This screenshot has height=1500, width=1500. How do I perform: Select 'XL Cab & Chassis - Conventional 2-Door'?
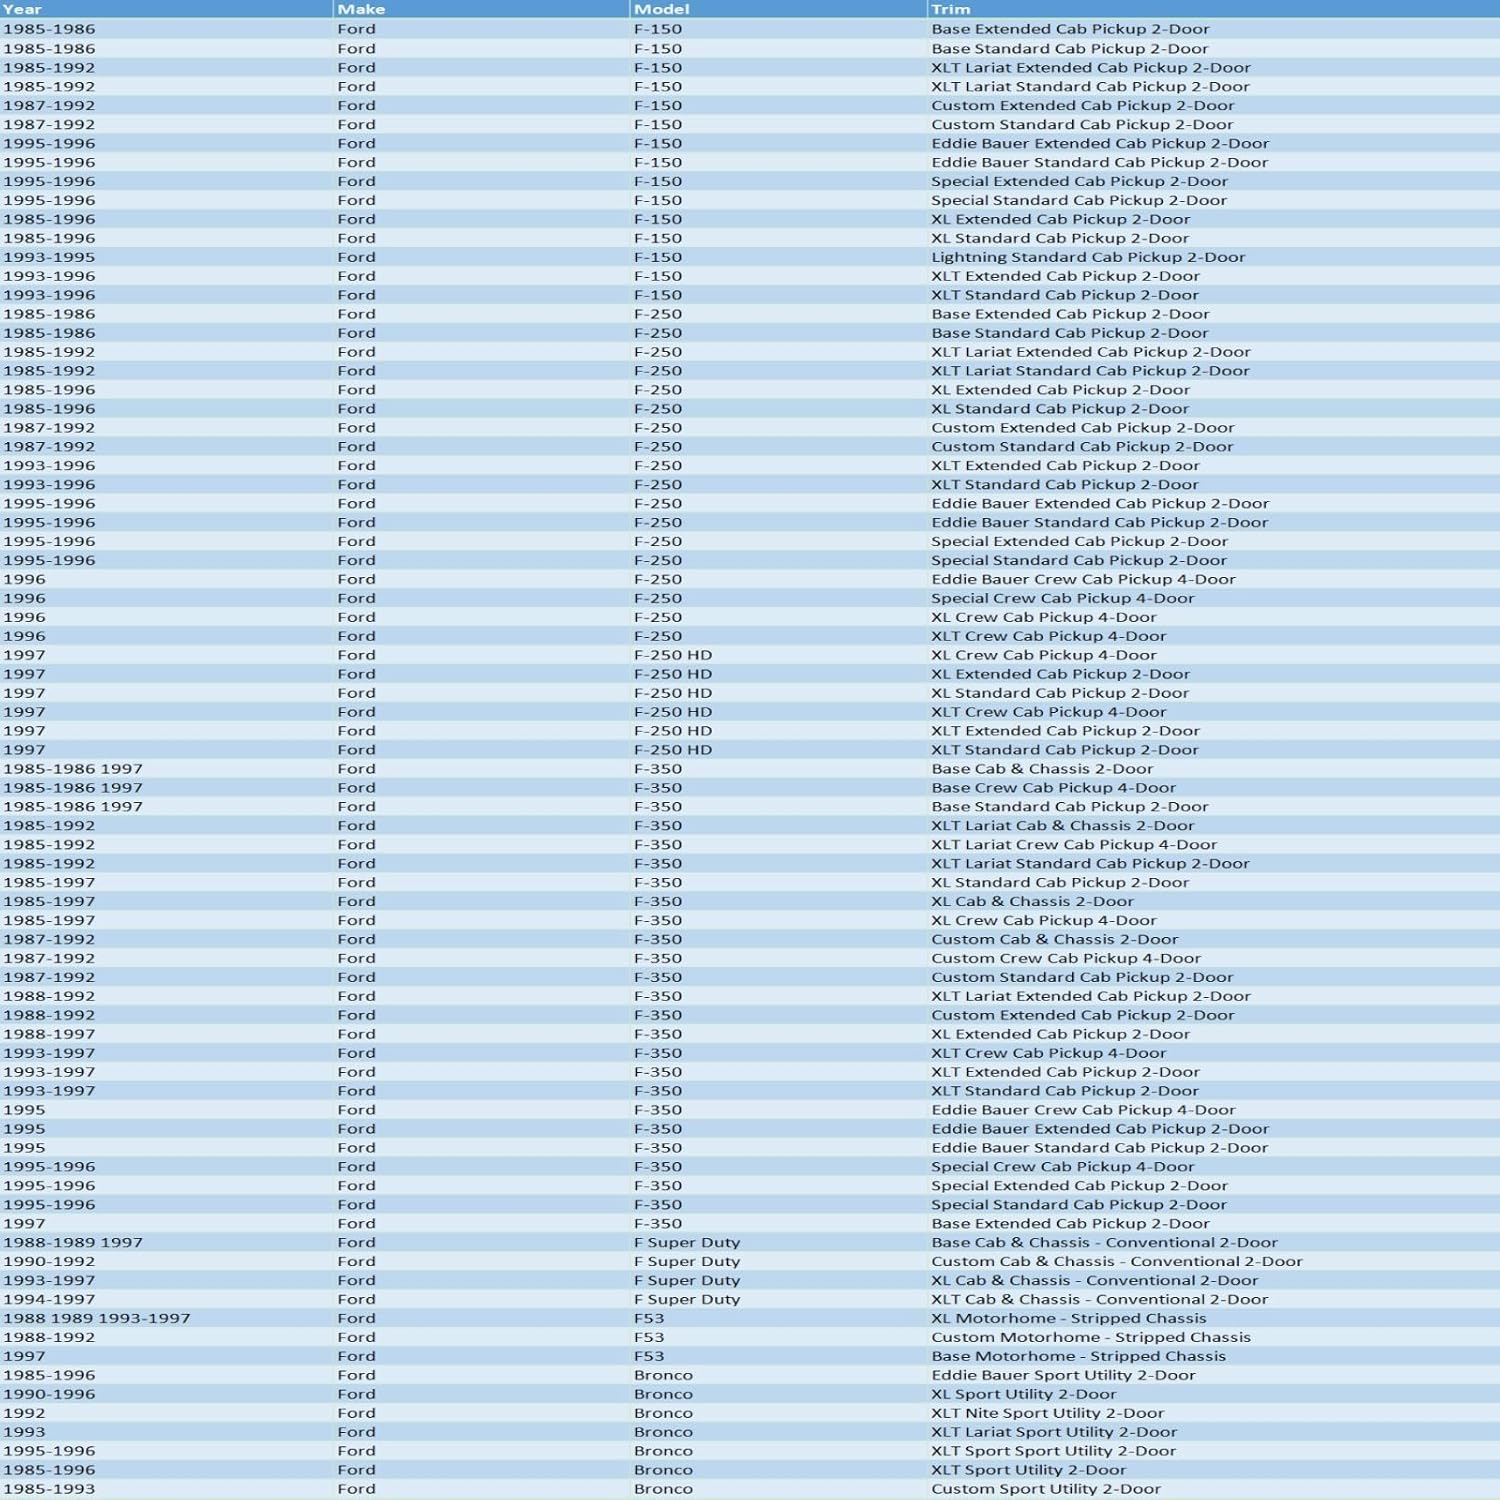(x=1095, y=1280)
